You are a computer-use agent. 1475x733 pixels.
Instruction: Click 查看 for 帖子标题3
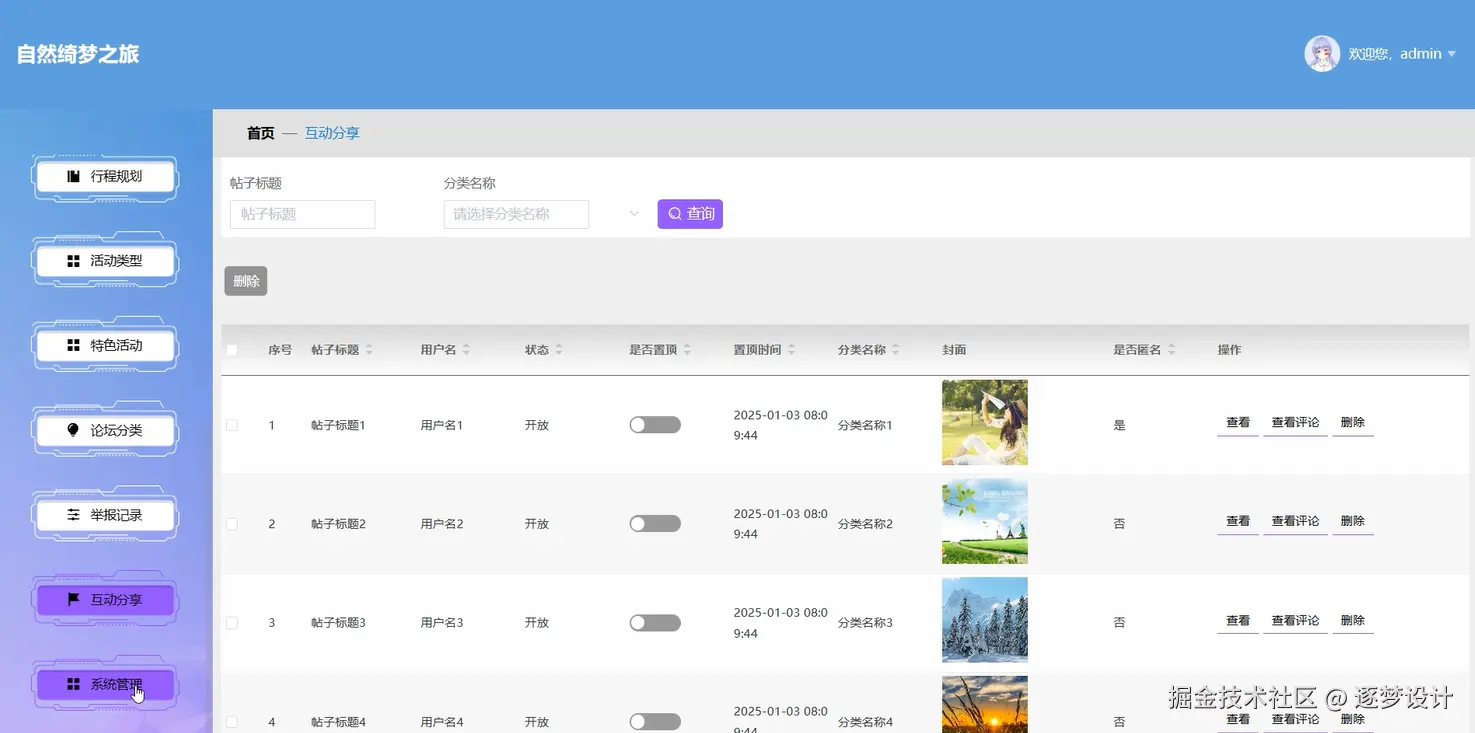pos(1238,621)
